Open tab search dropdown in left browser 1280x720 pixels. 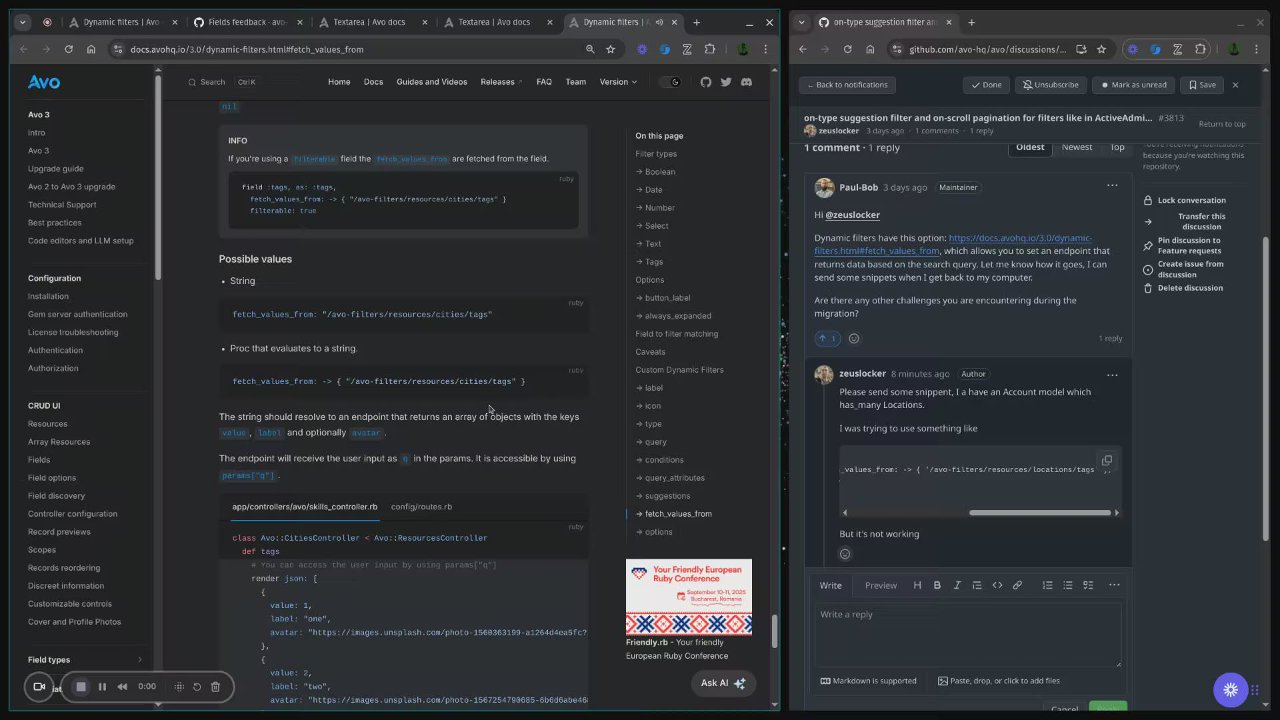pyautogui.click(x=21, y=22)
